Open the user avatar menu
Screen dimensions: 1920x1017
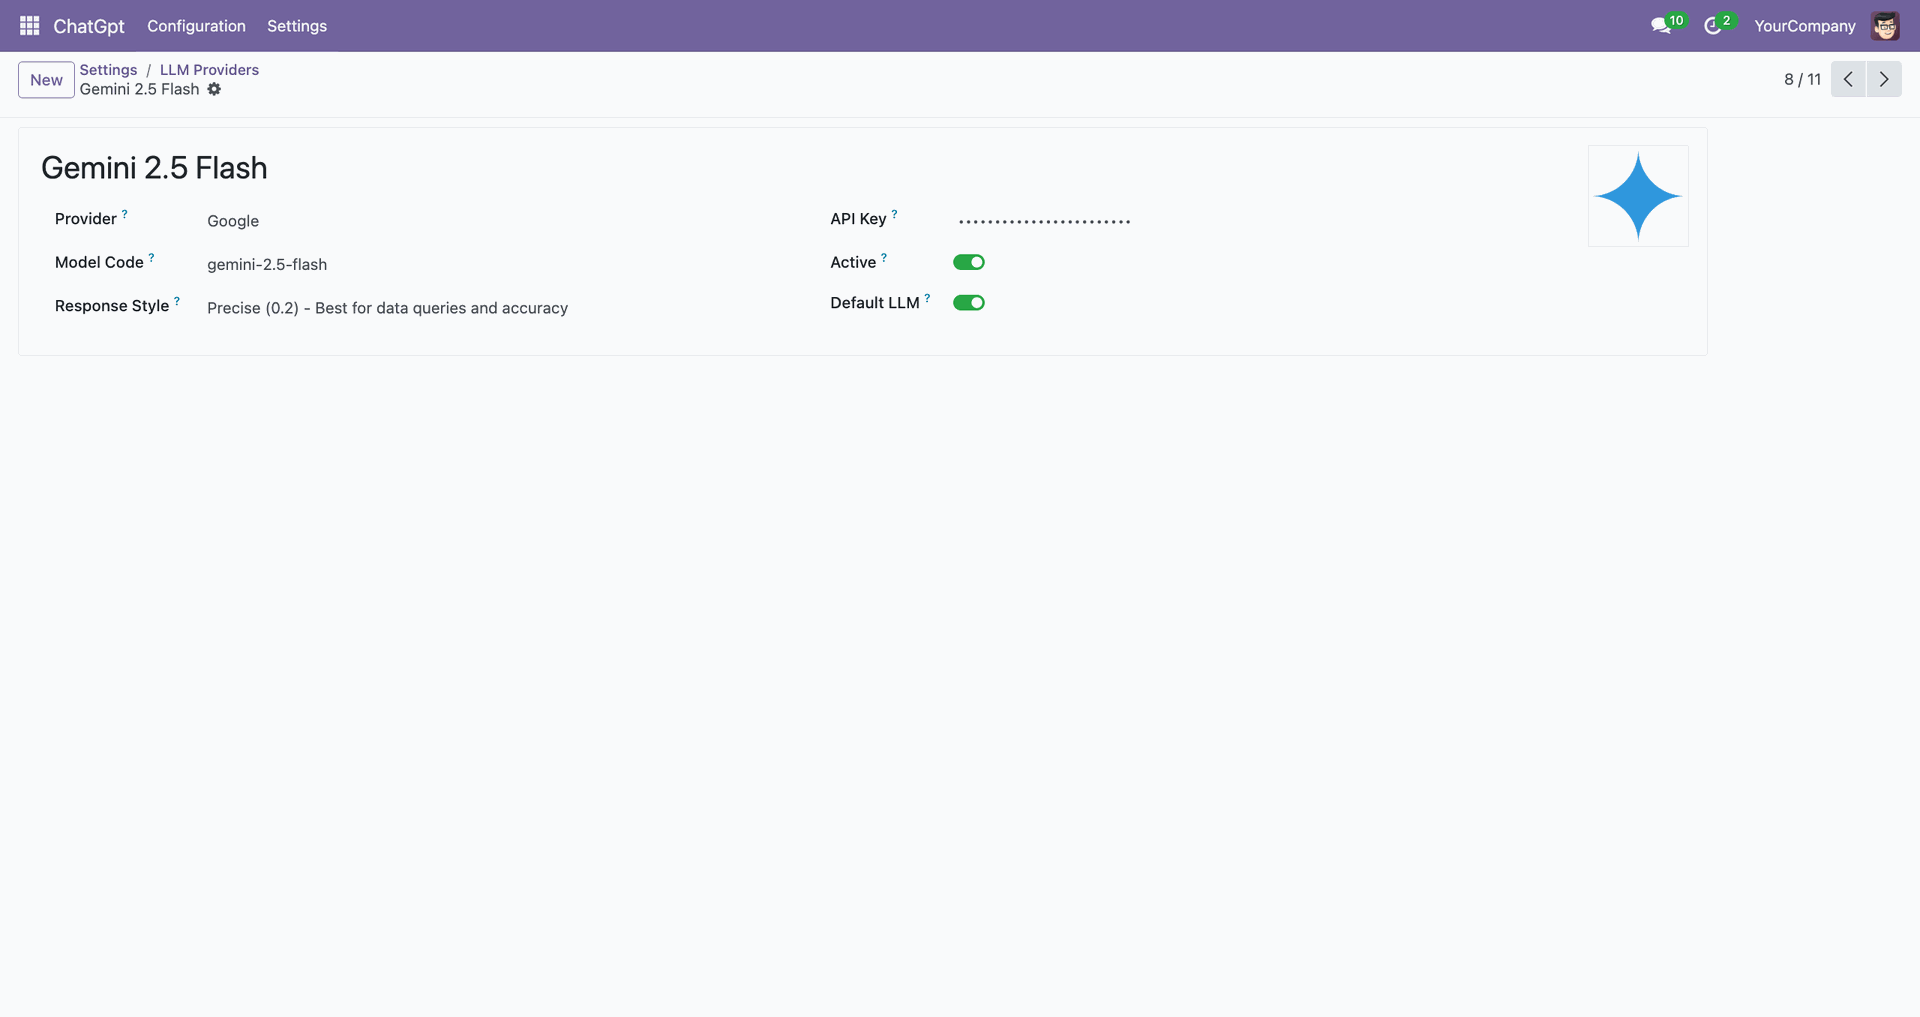[x=1885, y=26]
